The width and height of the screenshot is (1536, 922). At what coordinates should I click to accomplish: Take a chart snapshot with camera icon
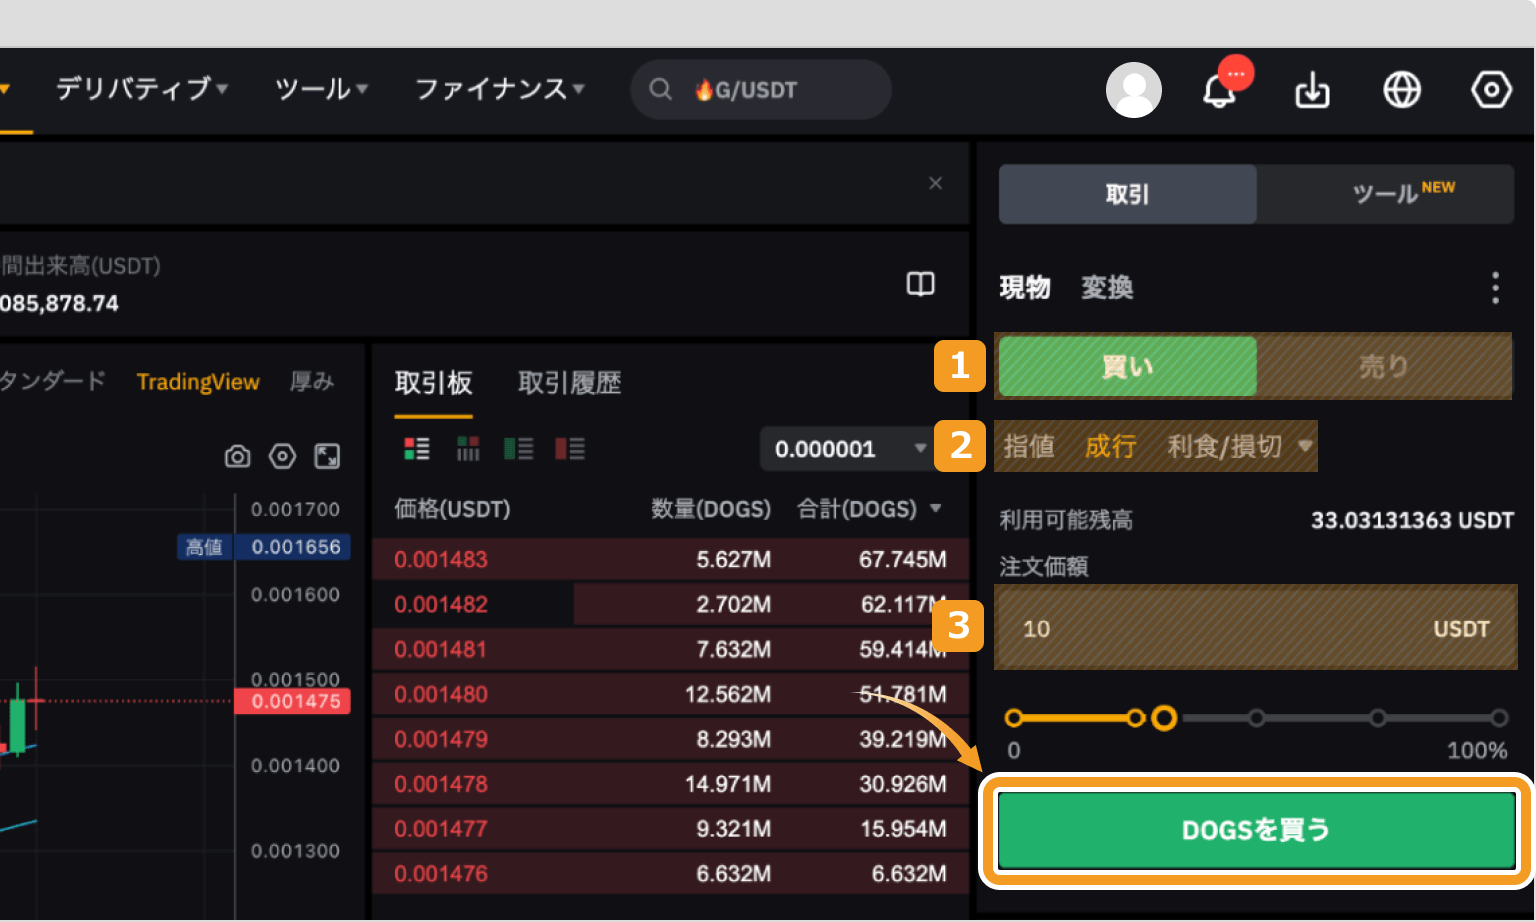click(238, 456)
